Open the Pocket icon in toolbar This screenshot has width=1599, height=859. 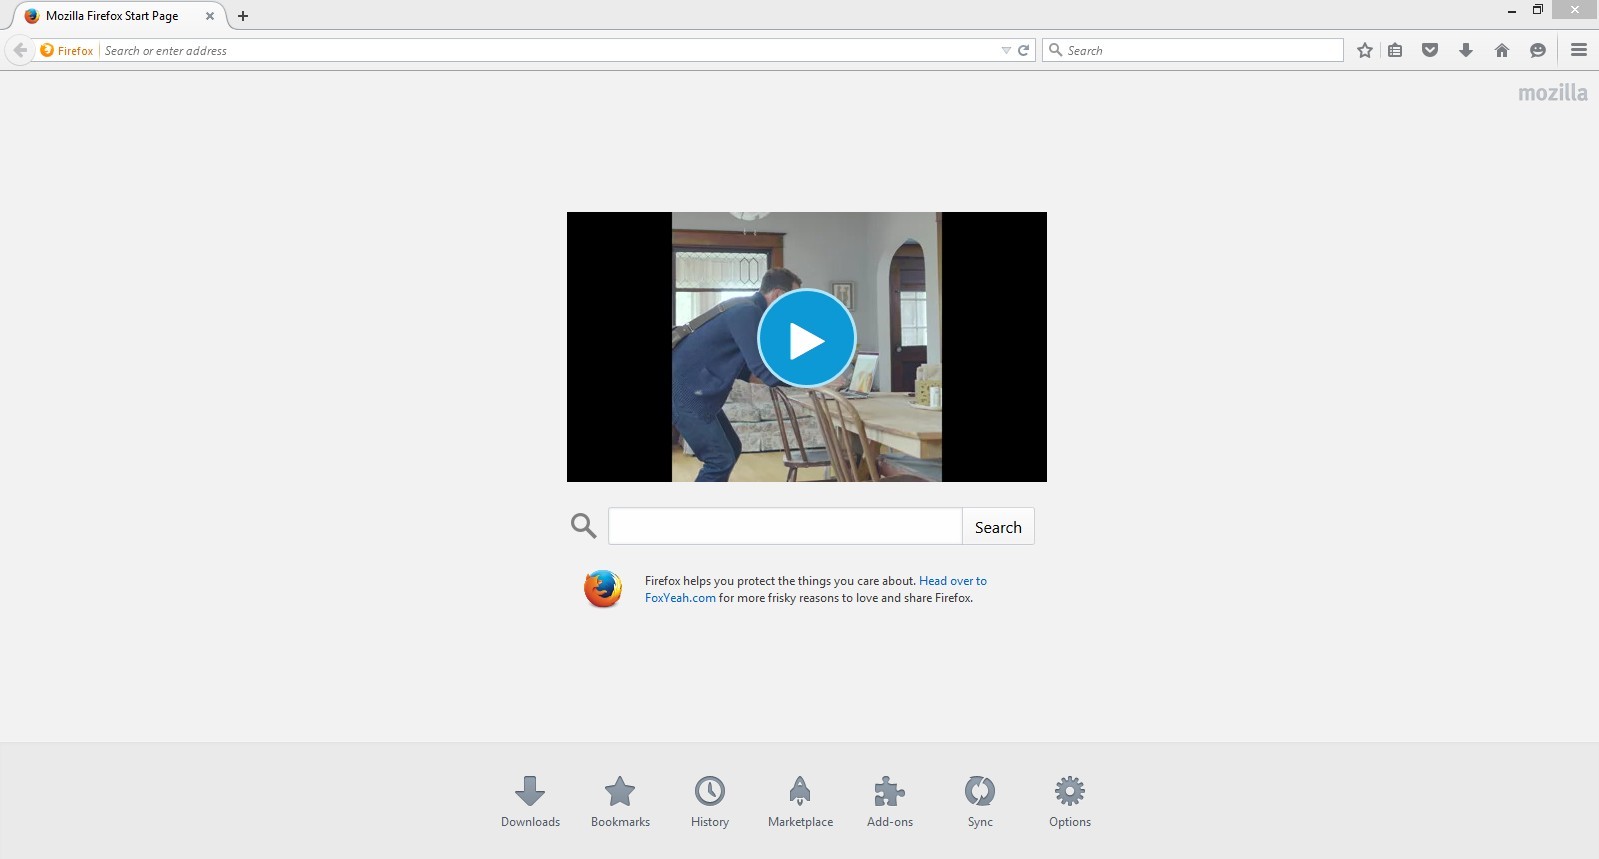coord(1430,50)
